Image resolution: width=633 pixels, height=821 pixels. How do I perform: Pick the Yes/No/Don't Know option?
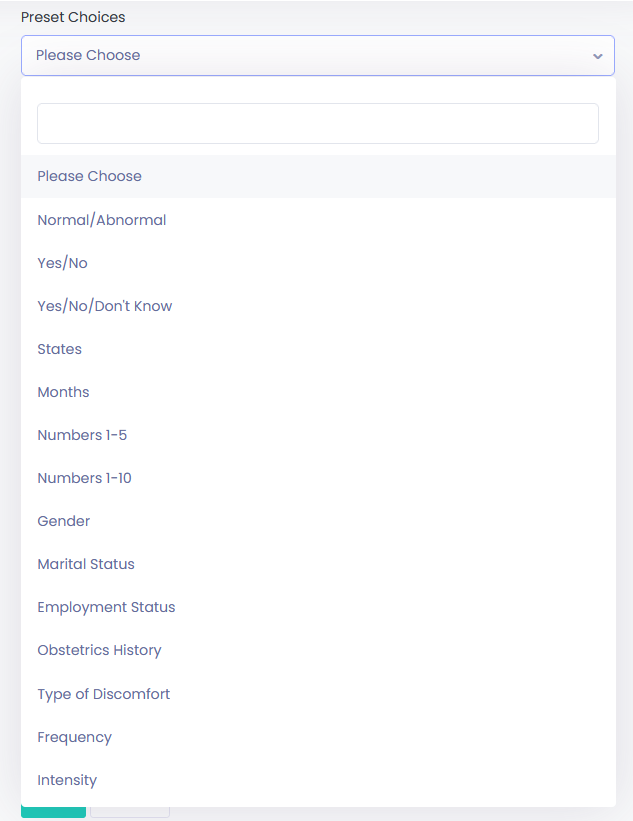click(x=318, y=306)
